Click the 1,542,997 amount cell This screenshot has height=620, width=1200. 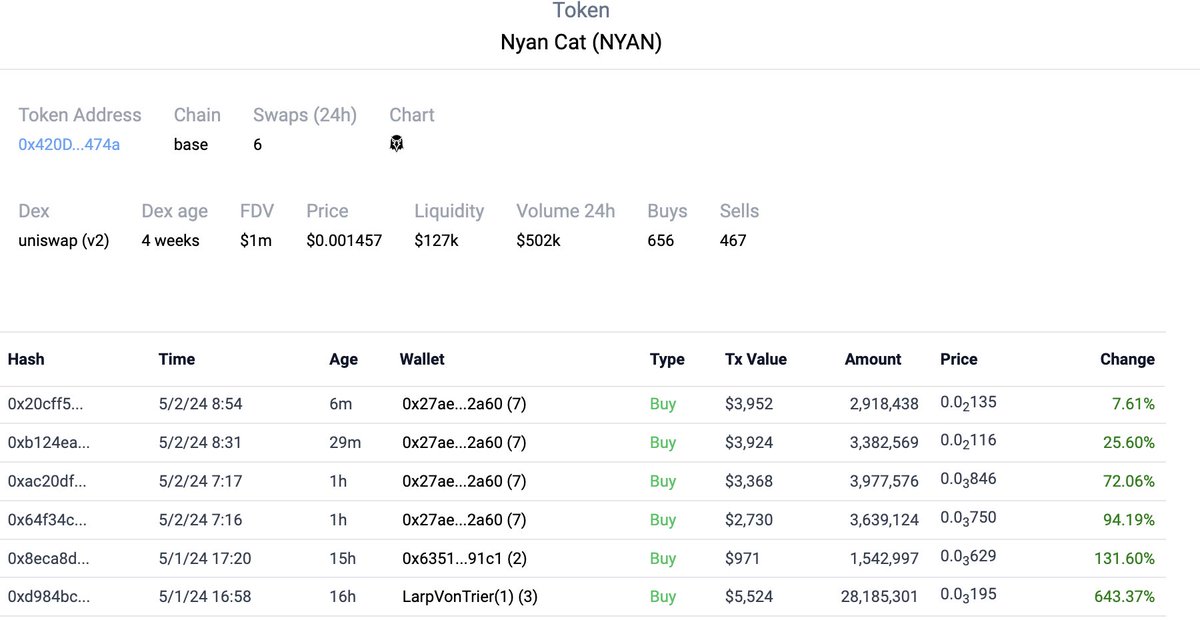click(x=884, y=559)
